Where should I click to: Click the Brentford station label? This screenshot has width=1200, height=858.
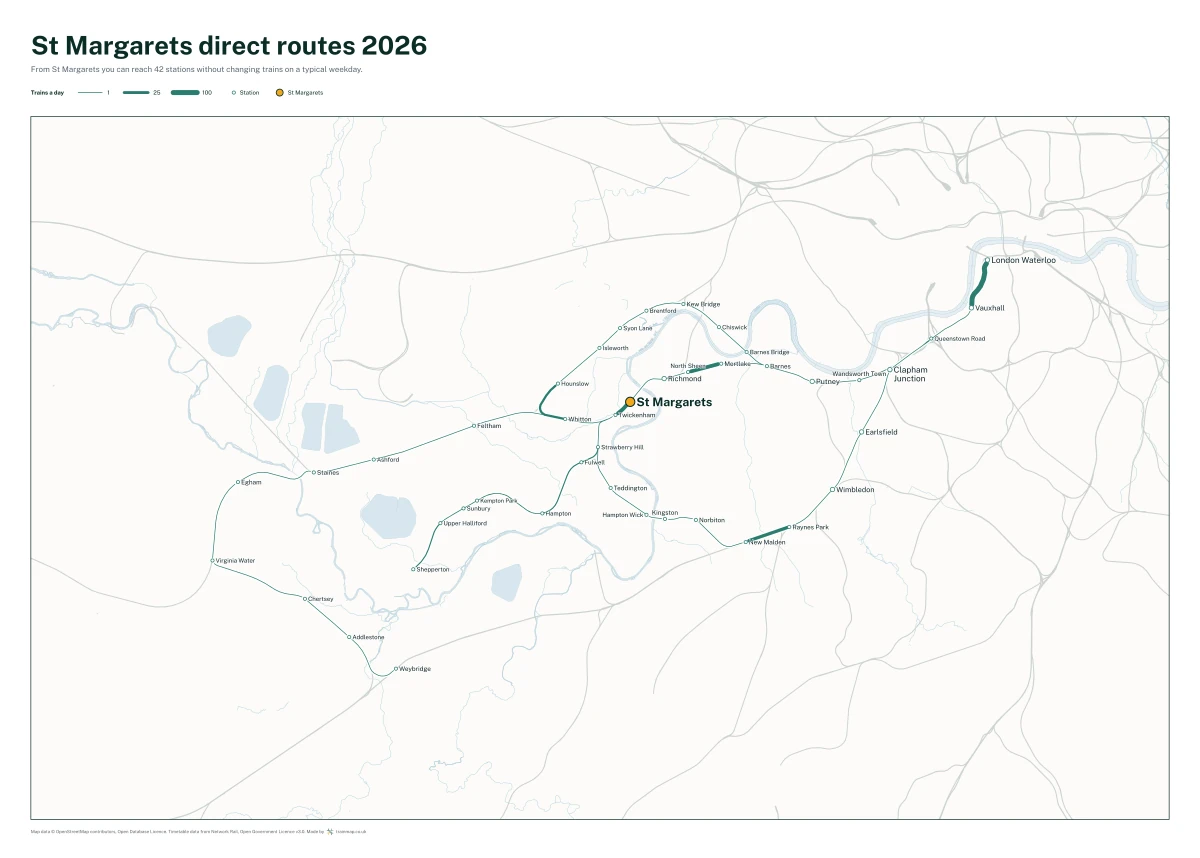(662, 311)
